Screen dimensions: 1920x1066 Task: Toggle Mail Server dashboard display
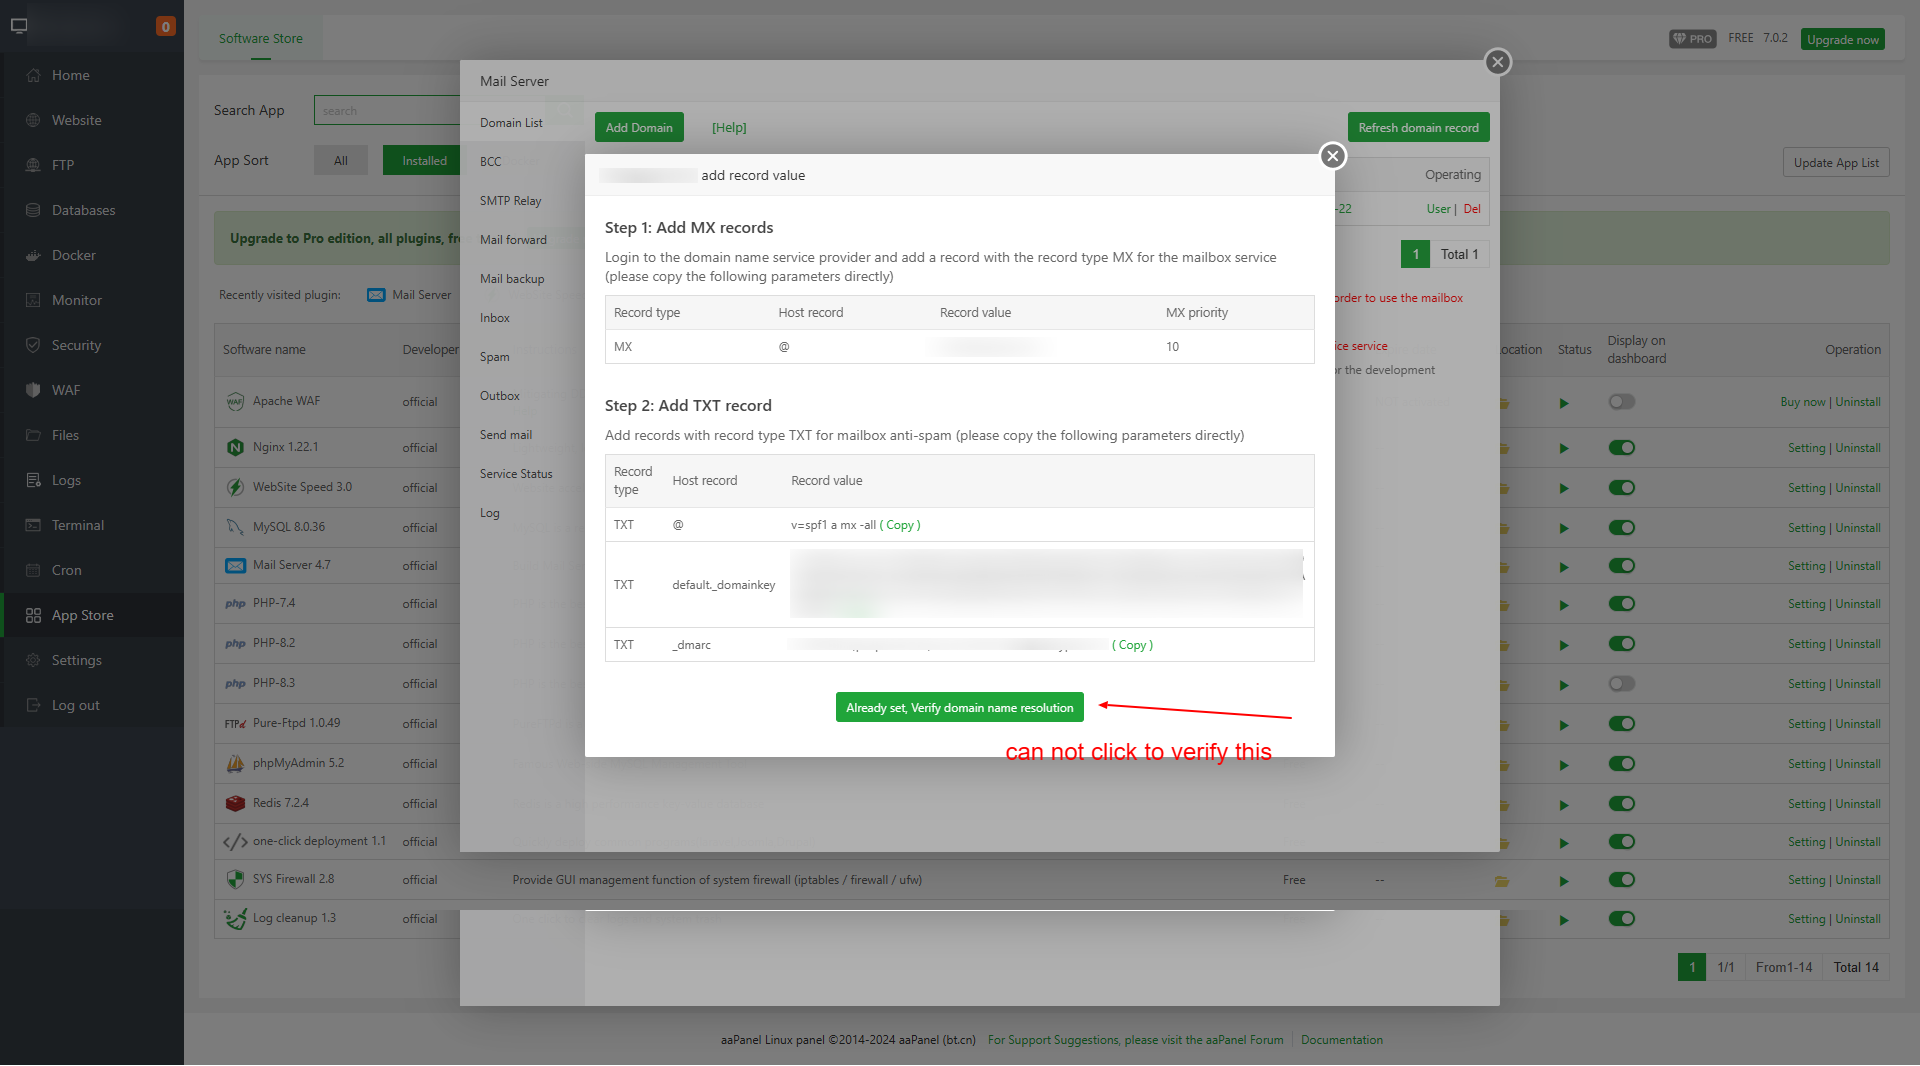coord(1621,566)
